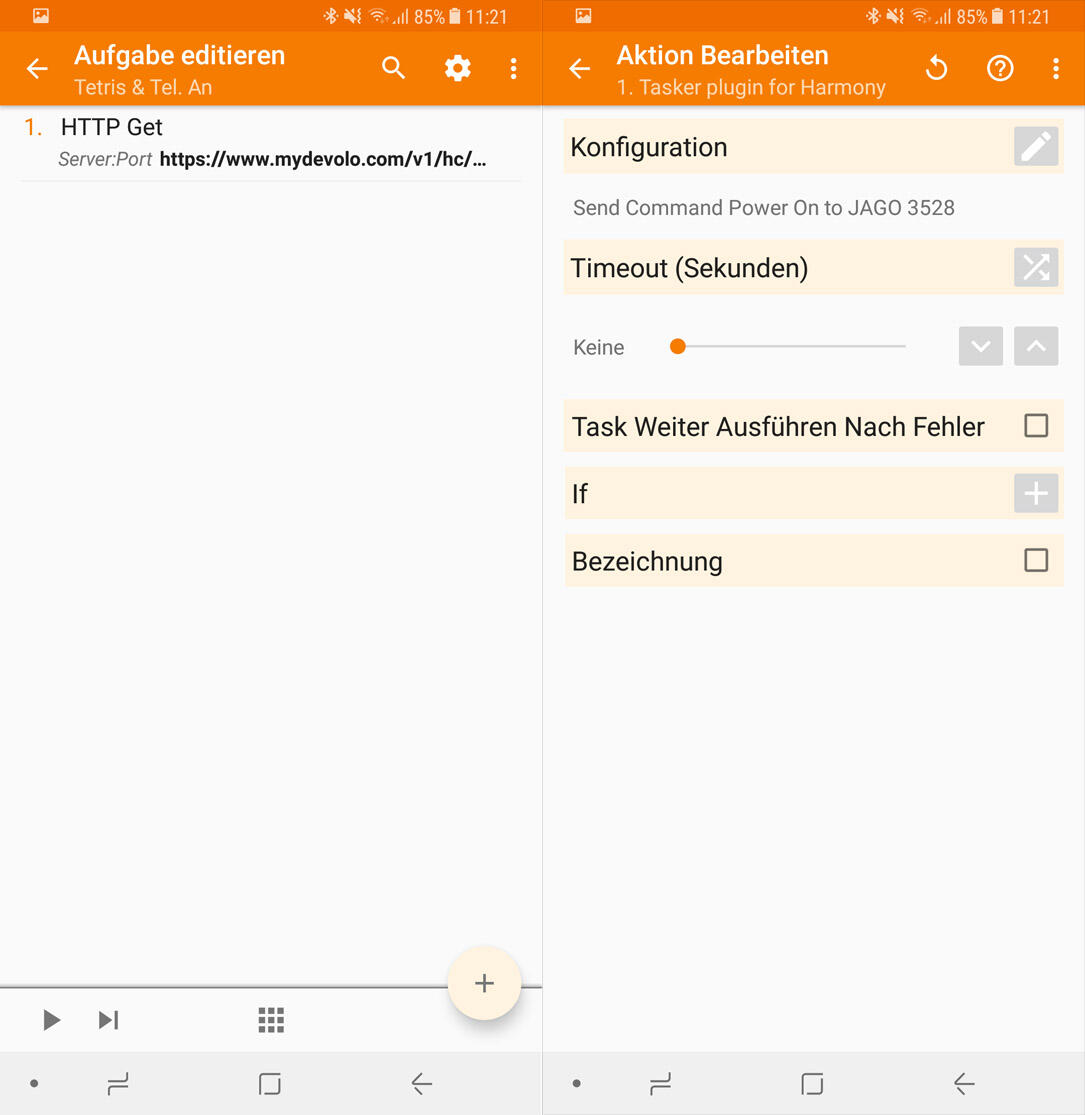Click the revert arrow icon in Aktion Bearbeiten
The height and width of the screenshot is (1115, 1085).
[936, 68]
